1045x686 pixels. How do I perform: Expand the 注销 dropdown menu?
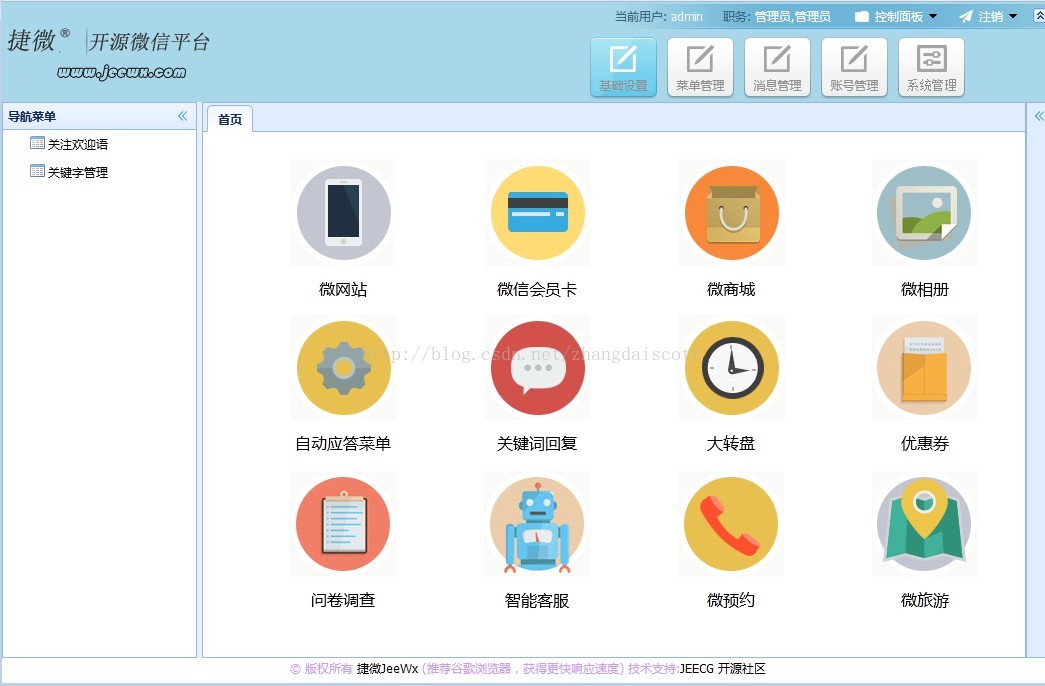pos(988,17)
